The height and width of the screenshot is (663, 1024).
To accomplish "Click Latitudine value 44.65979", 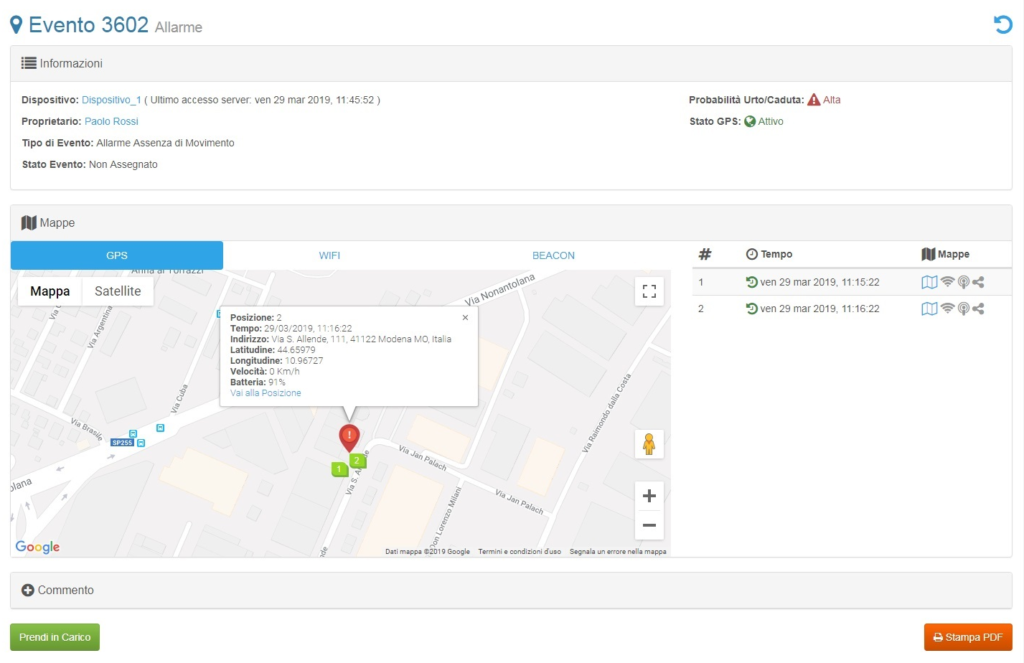I will (x=296, y=350).
